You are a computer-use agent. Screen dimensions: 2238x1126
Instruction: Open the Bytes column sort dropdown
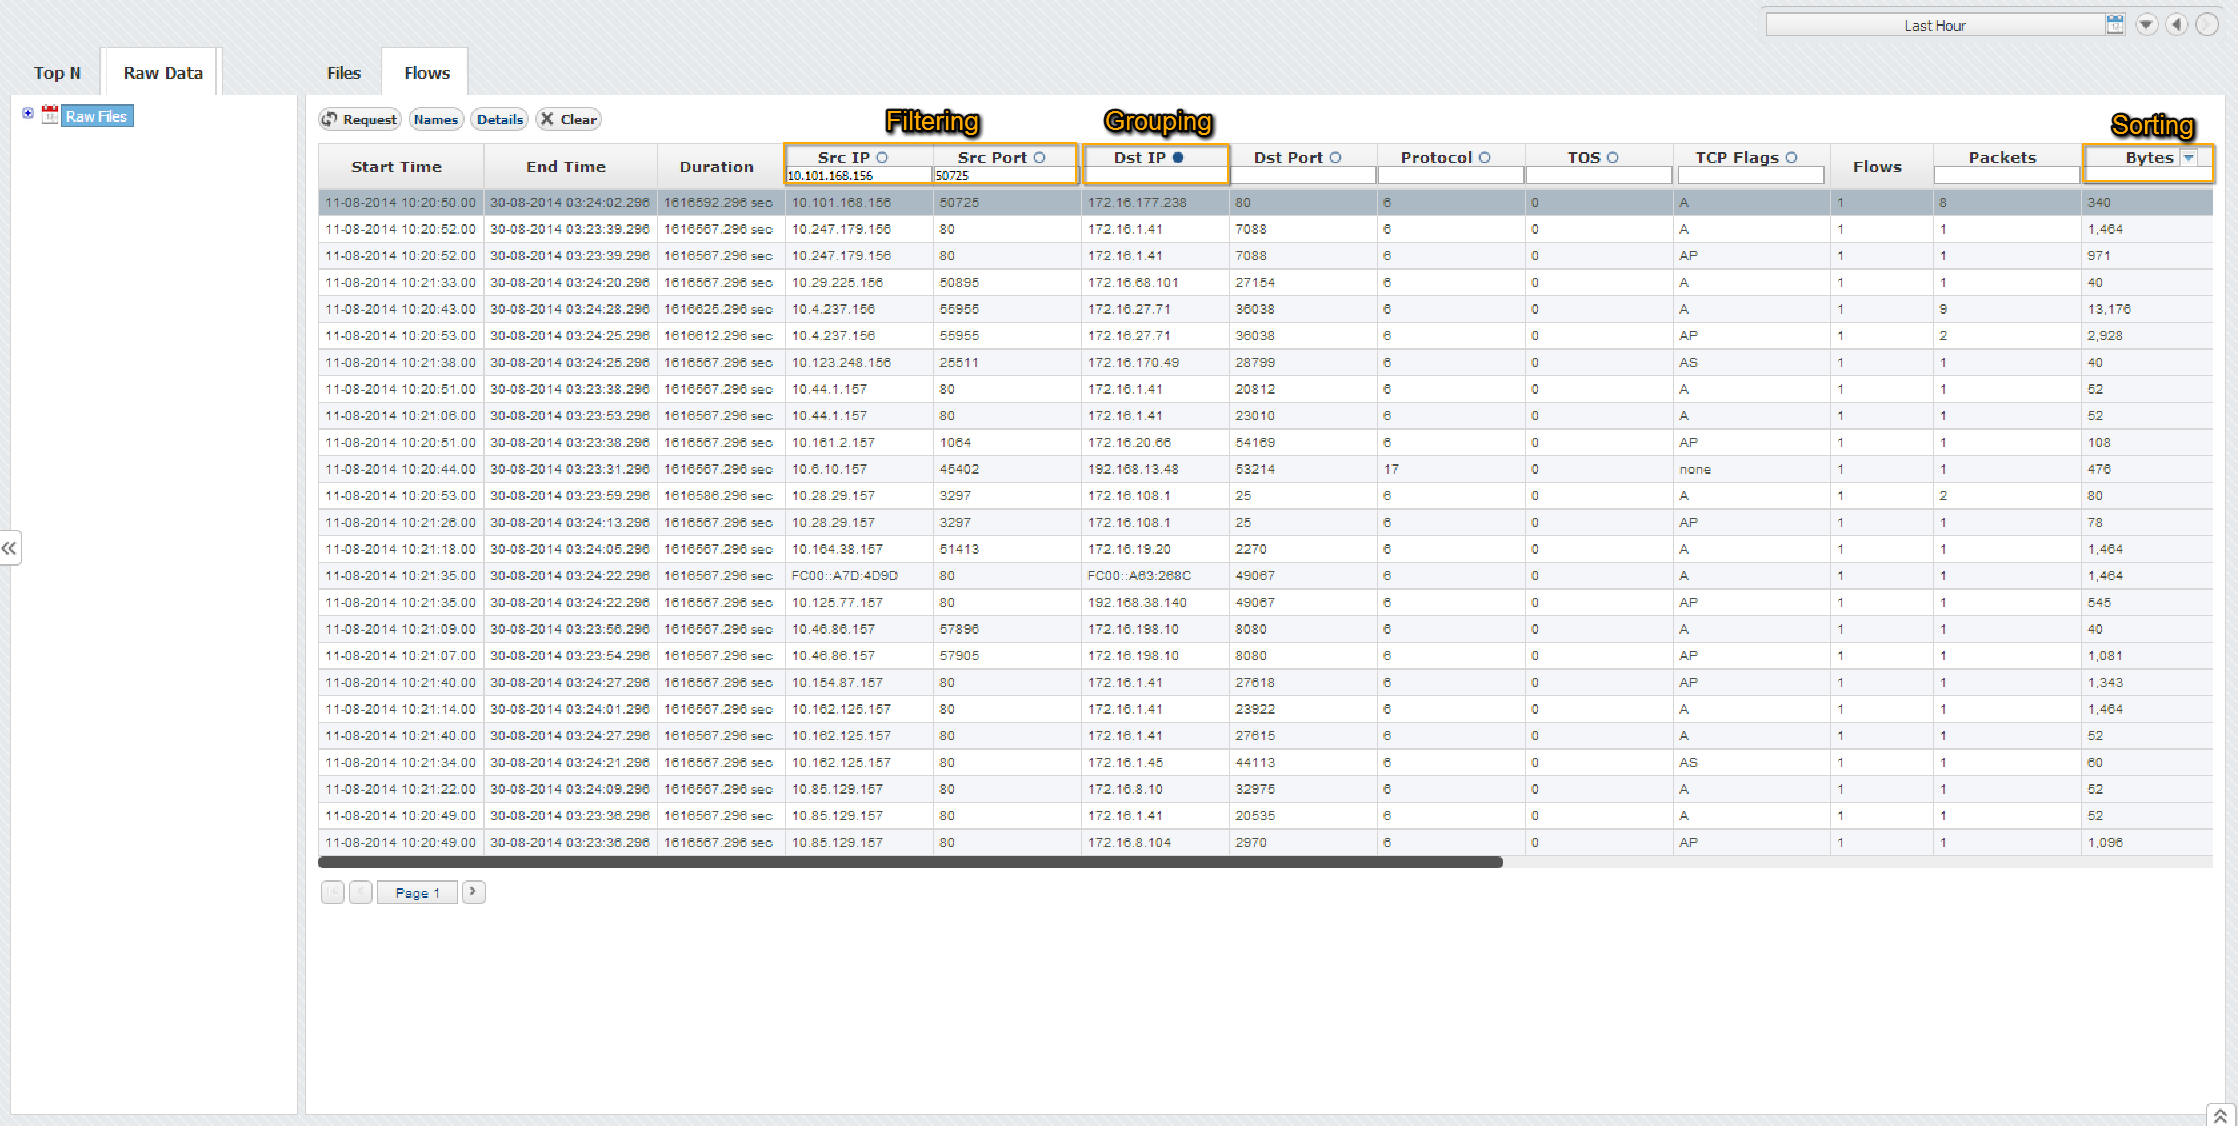[2189, 158]
